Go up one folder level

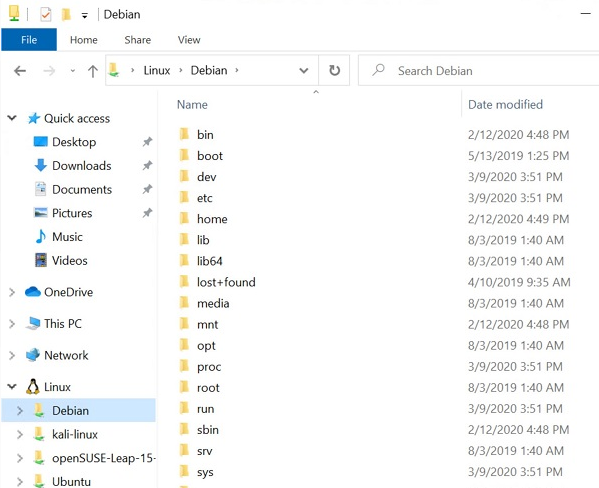pos(93,71)
